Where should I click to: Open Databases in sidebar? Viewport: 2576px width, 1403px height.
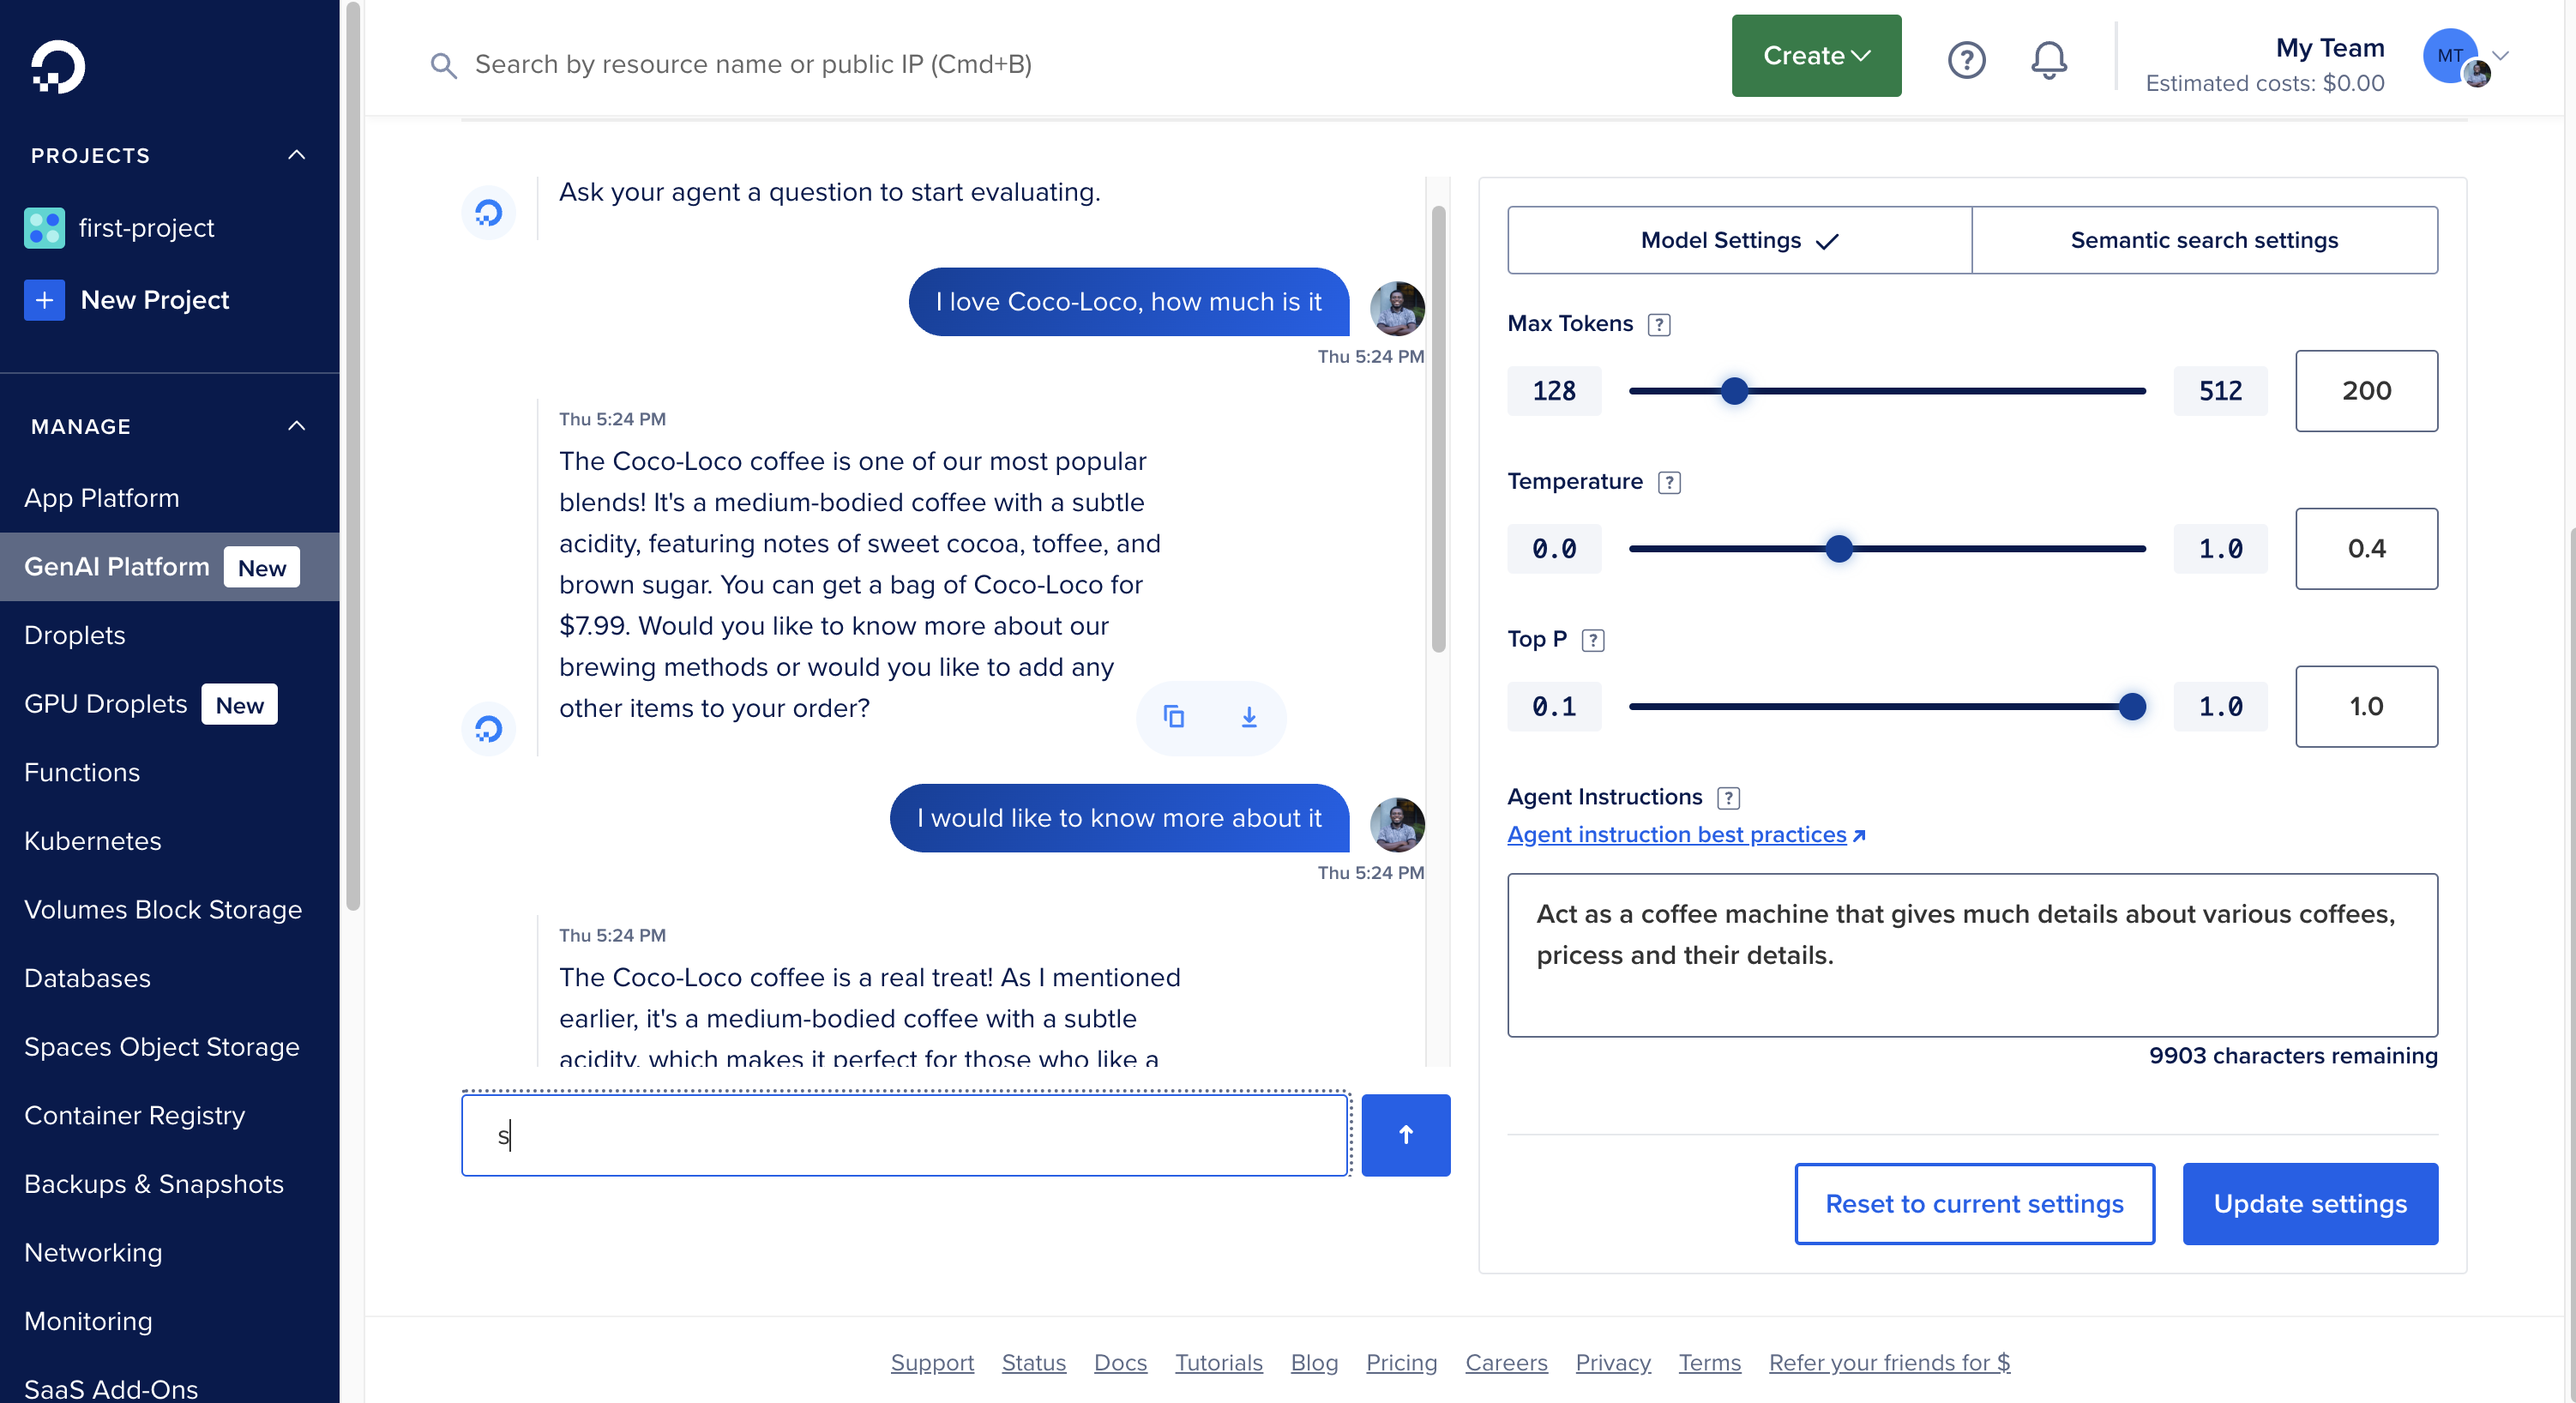[x=87, y=978]
